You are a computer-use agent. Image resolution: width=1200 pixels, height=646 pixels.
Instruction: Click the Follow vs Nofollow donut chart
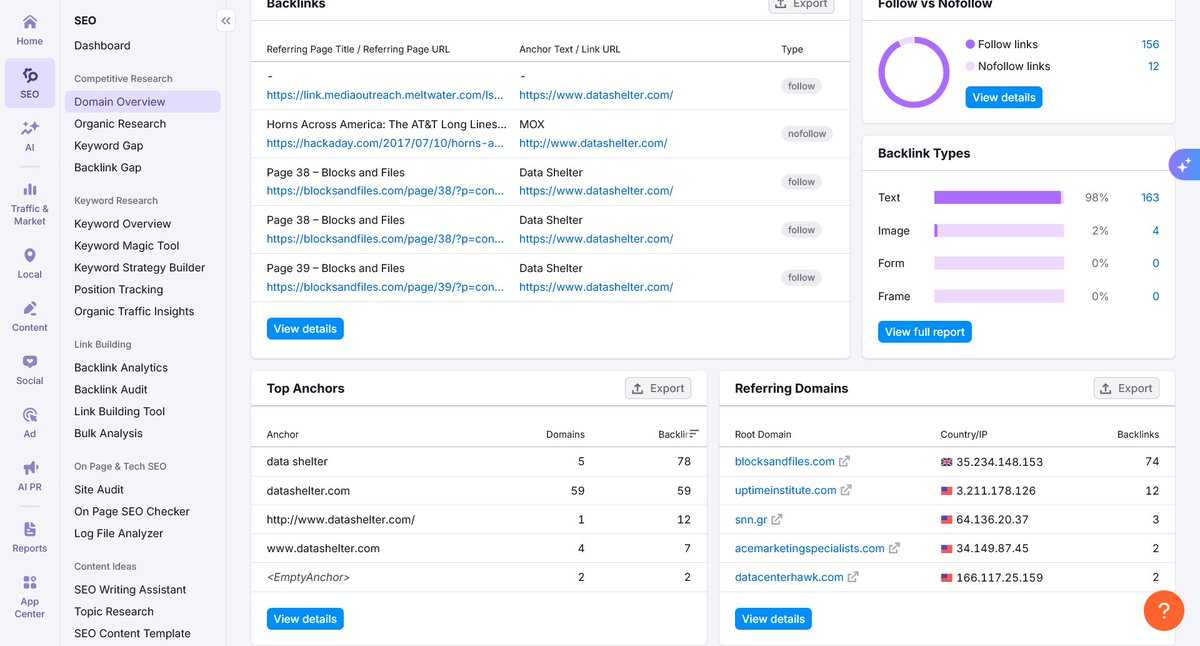[x=914, y=72]
